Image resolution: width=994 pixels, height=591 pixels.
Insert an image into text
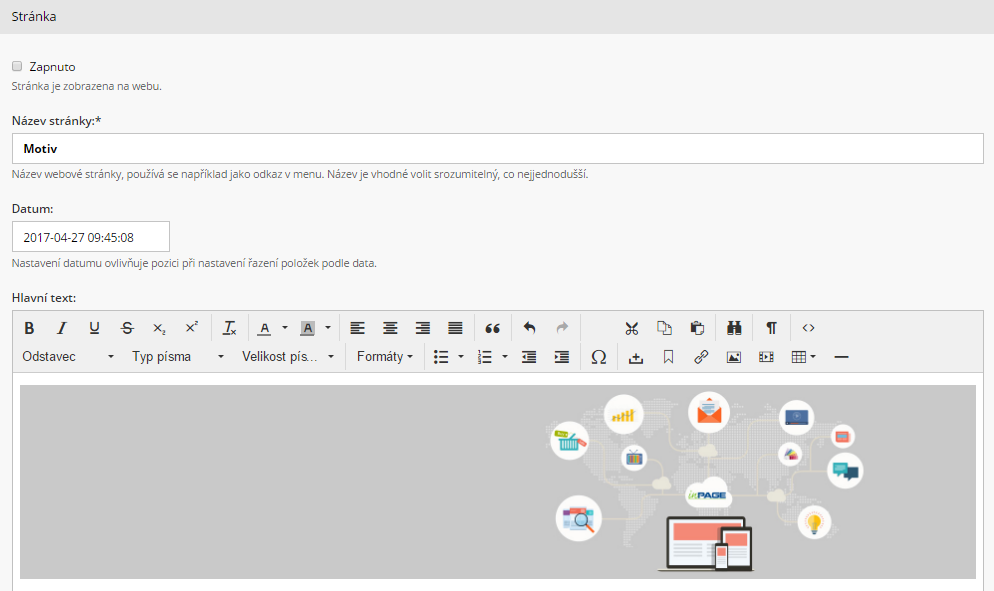pyautogui.click(x=733, y=357)
